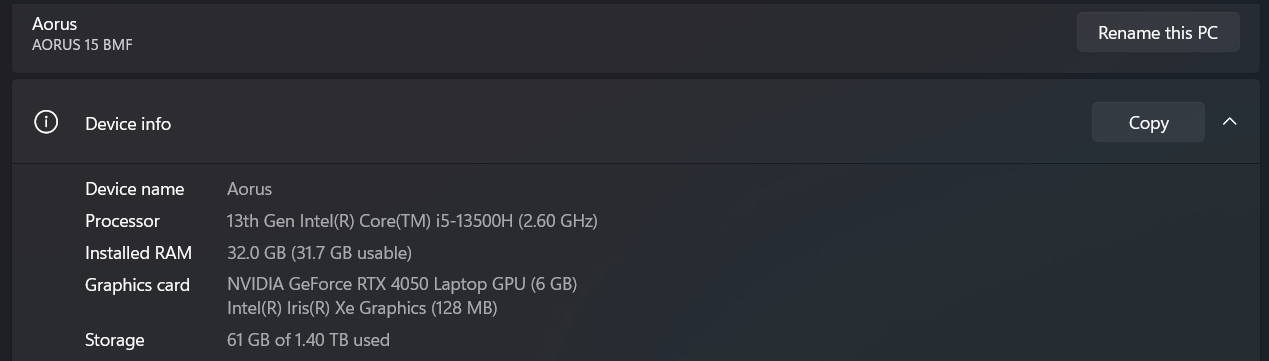The image size is (1269, 361).
Task: Click the Device info header row
Action: pos(635,122)
